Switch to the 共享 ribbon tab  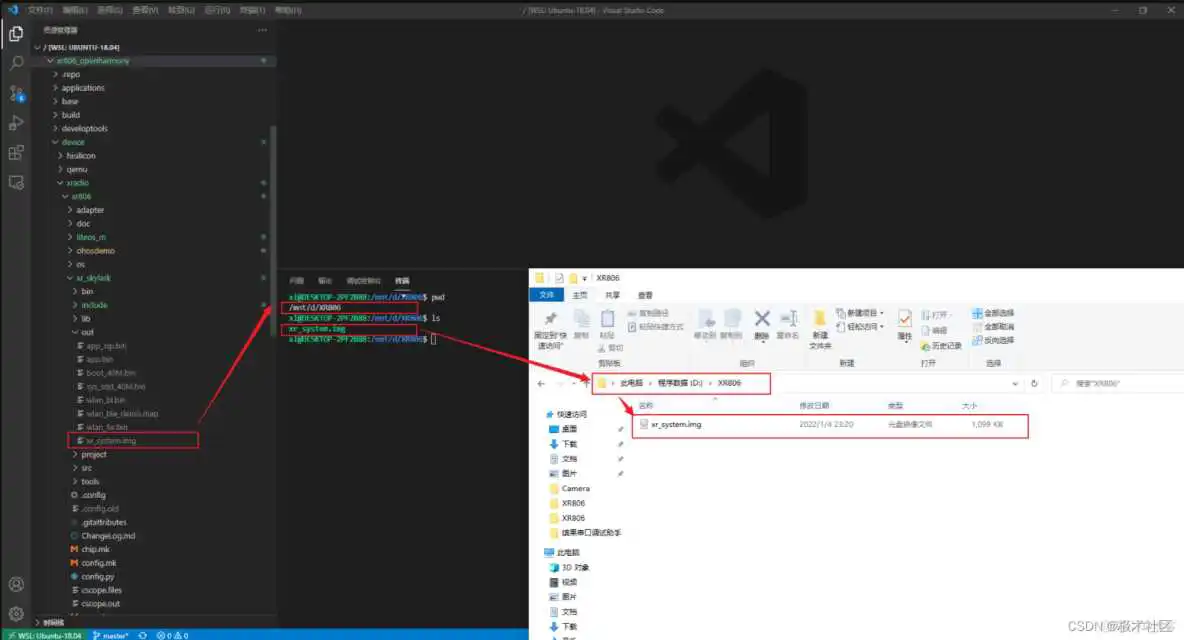pos(612,295)
